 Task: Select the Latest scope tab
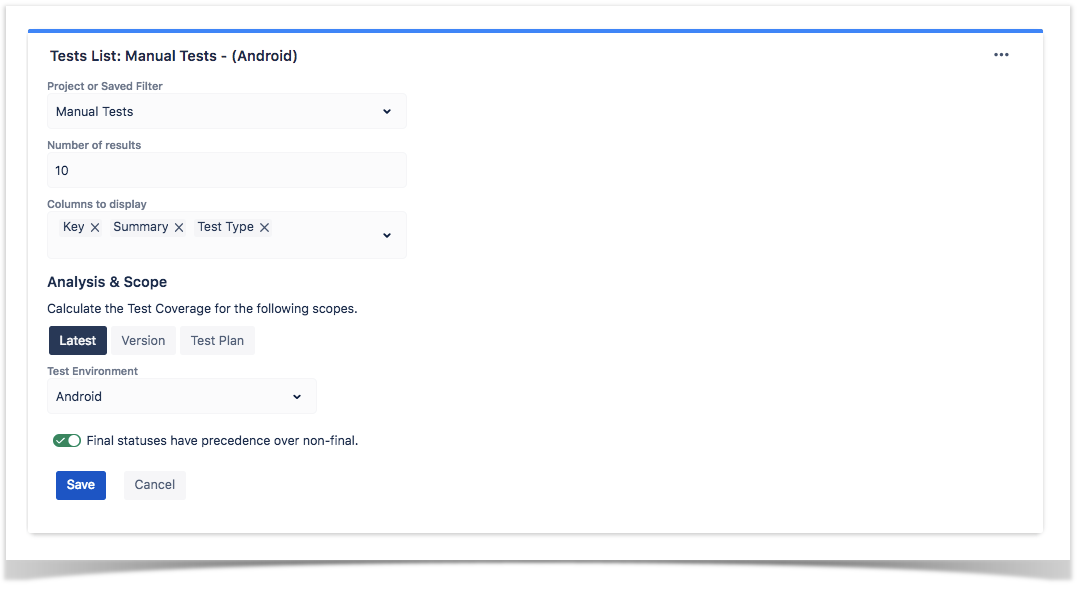tap(77, 340)
